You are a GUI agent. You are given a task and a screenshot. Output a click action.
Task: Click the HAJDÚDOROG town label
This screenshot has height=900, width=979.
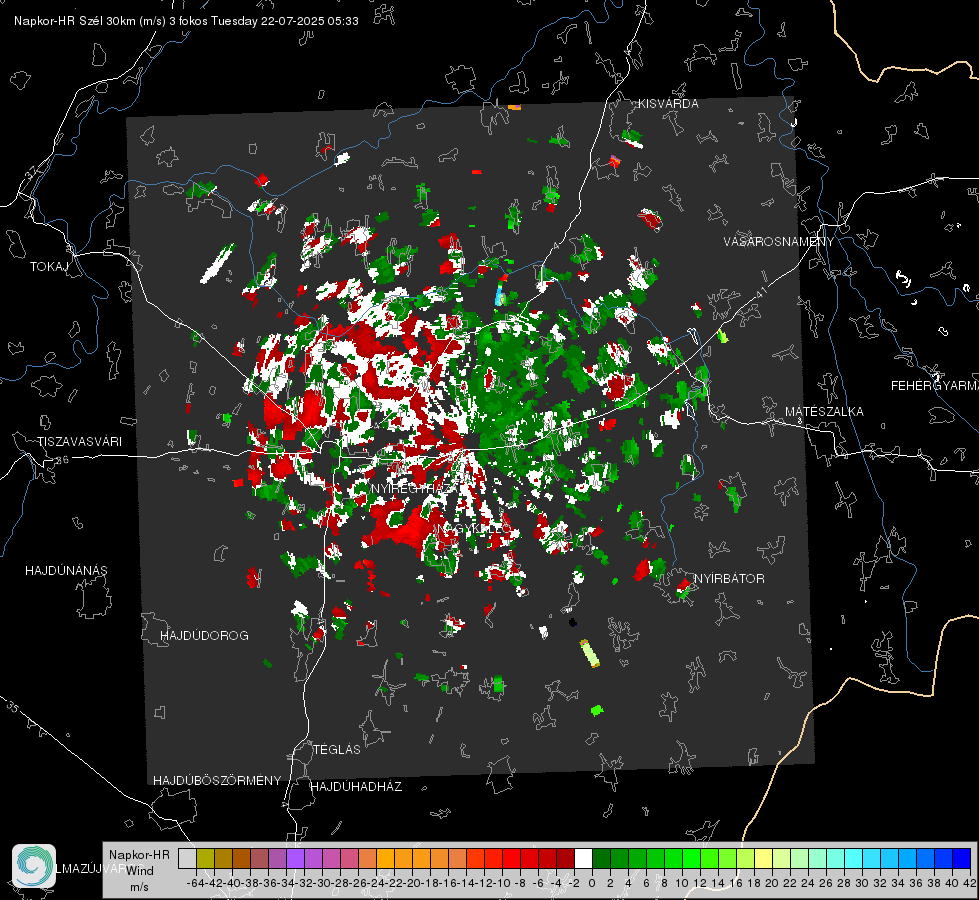pyautogui.click(x=204, y=635)
